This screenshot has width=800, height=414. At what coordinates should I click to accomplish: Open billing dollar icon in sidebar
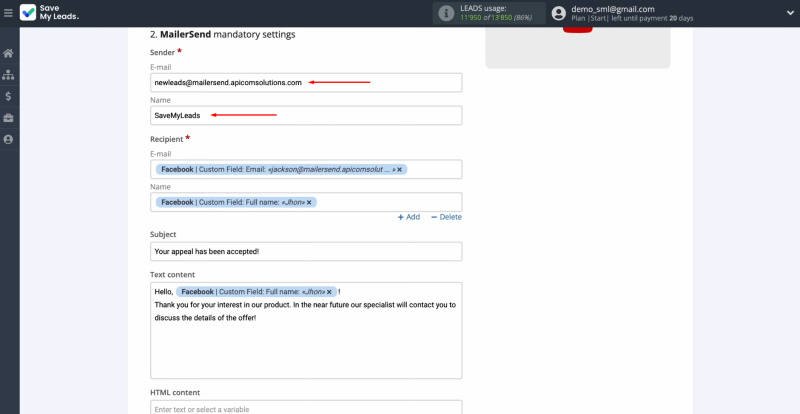(8, 96)
